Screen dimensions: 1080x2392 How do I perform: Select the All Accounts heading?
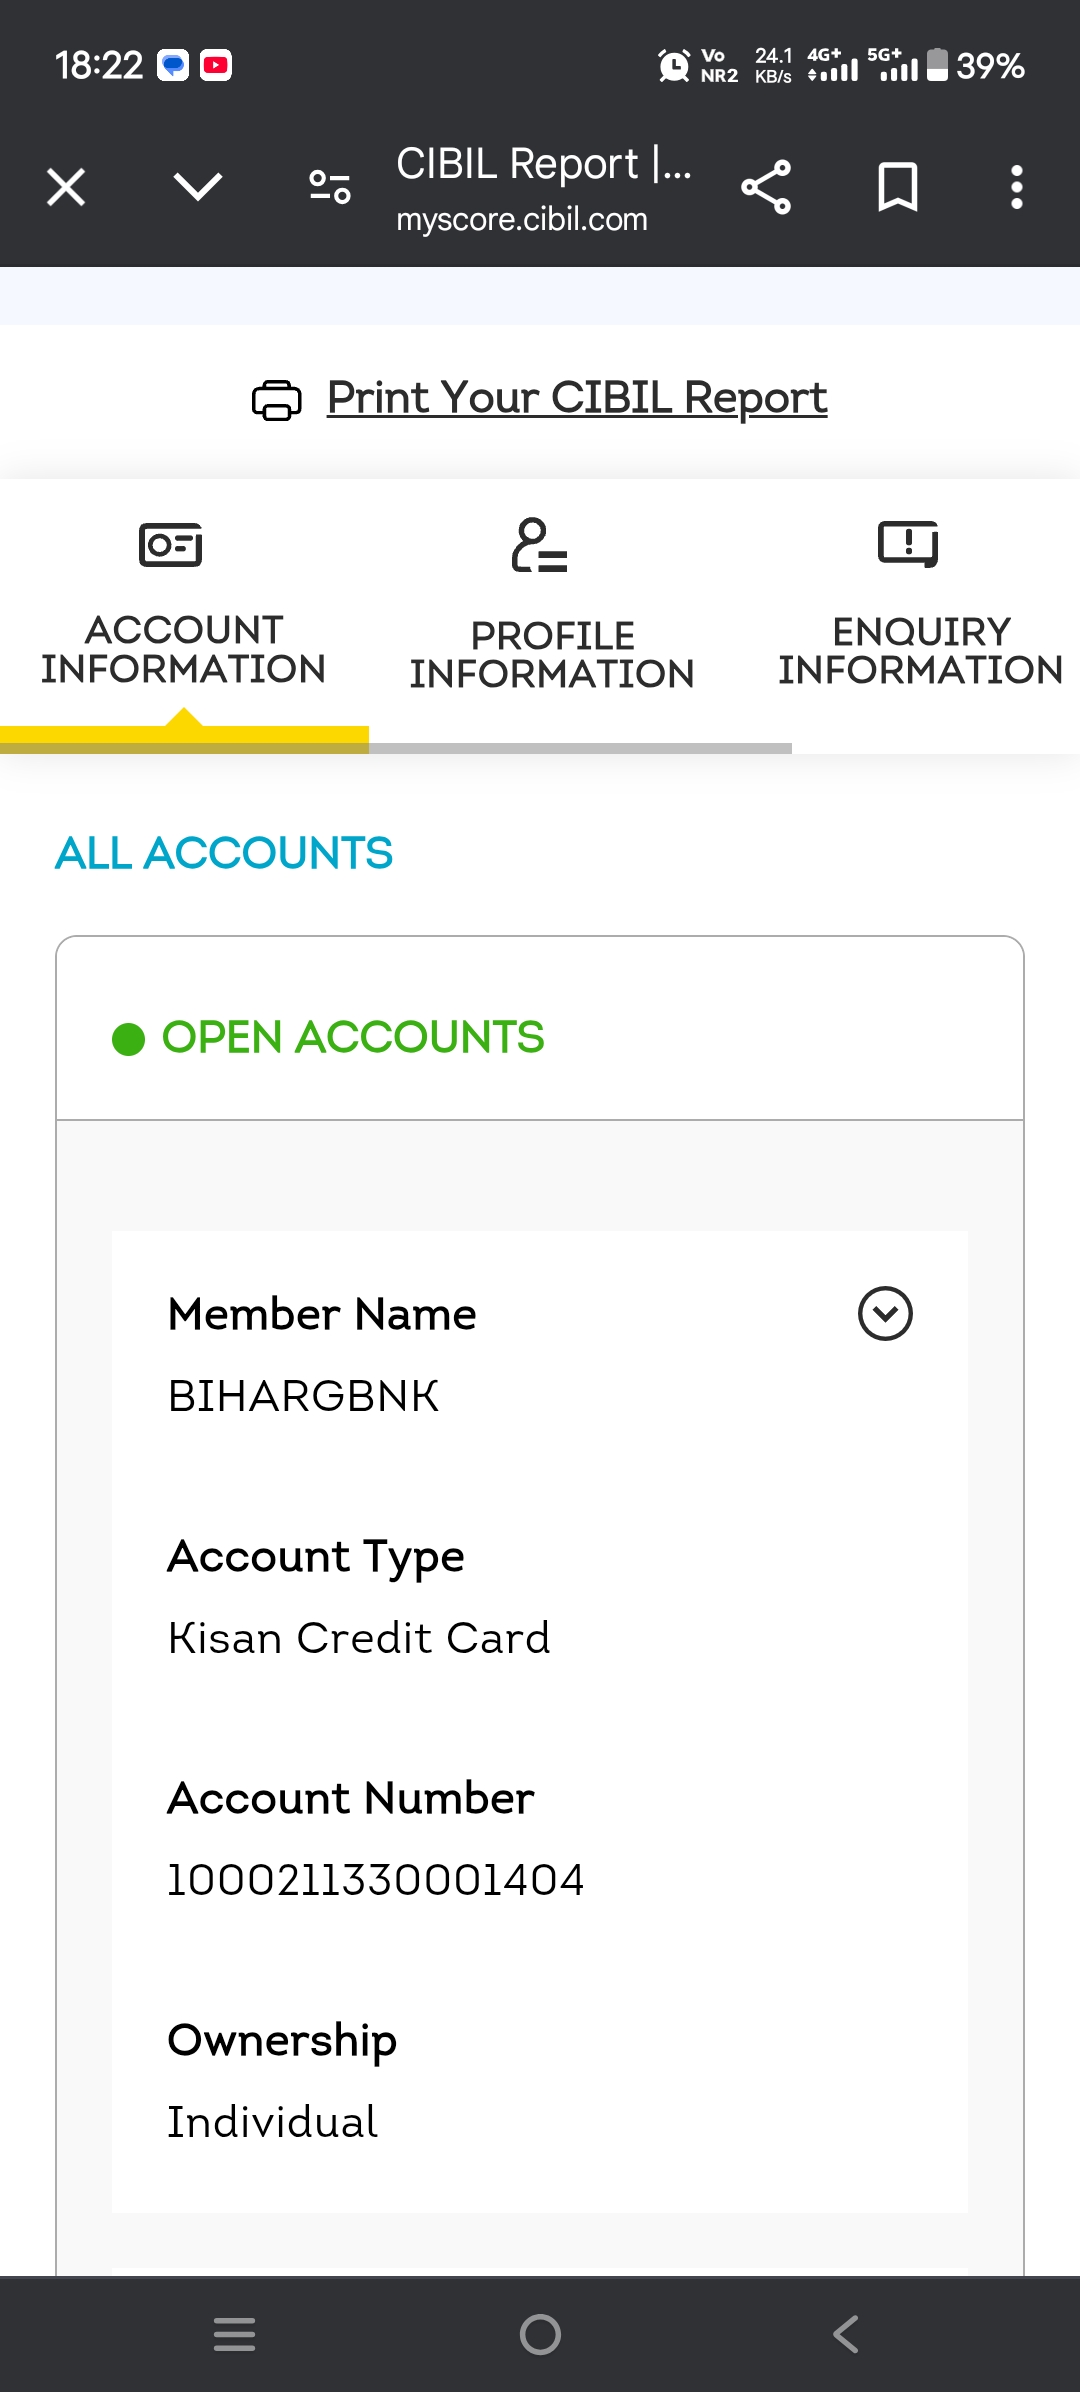click(x=224, y=853)
